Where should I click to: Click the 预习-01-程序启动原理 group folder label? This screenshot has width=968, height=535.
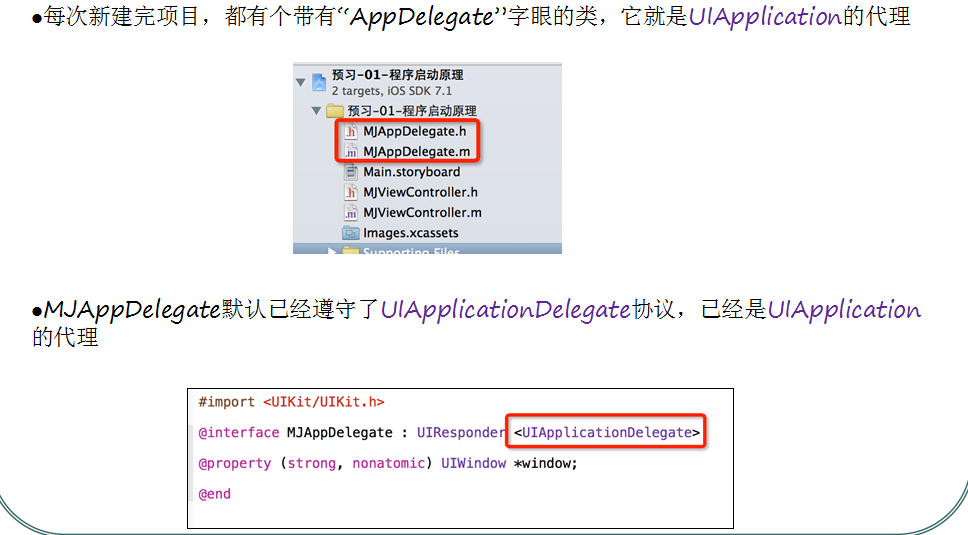click(x=412, y=111)
